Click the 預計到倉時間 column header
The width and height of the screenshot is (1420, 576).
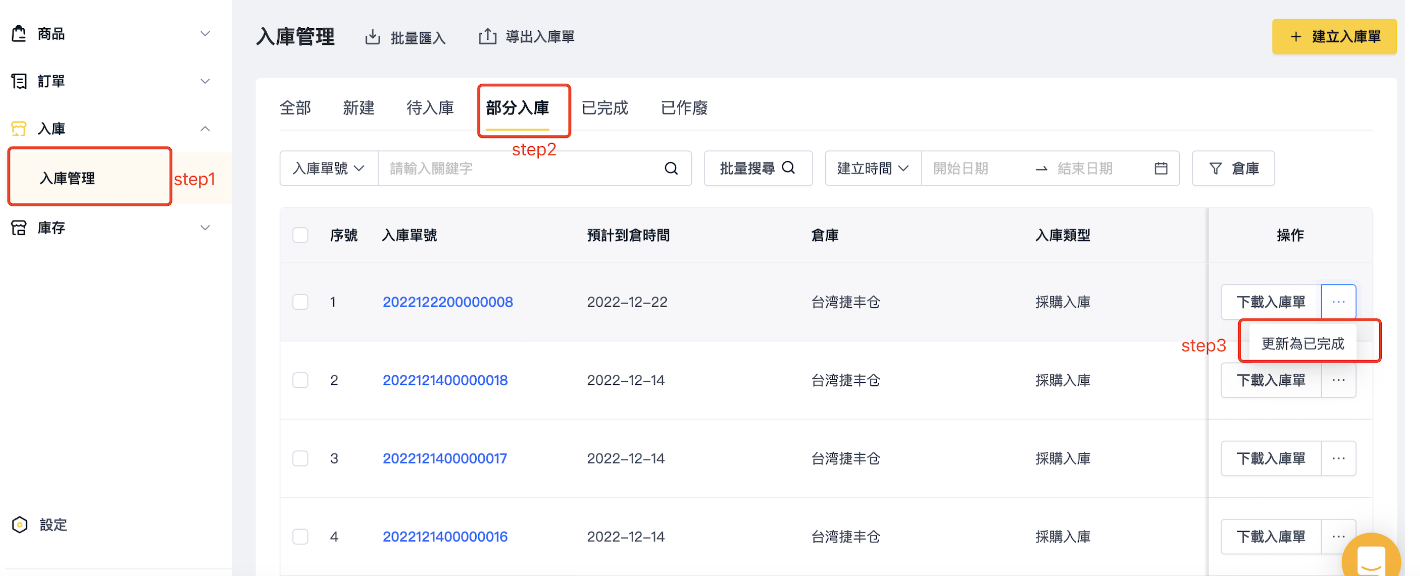coord(628,236)
